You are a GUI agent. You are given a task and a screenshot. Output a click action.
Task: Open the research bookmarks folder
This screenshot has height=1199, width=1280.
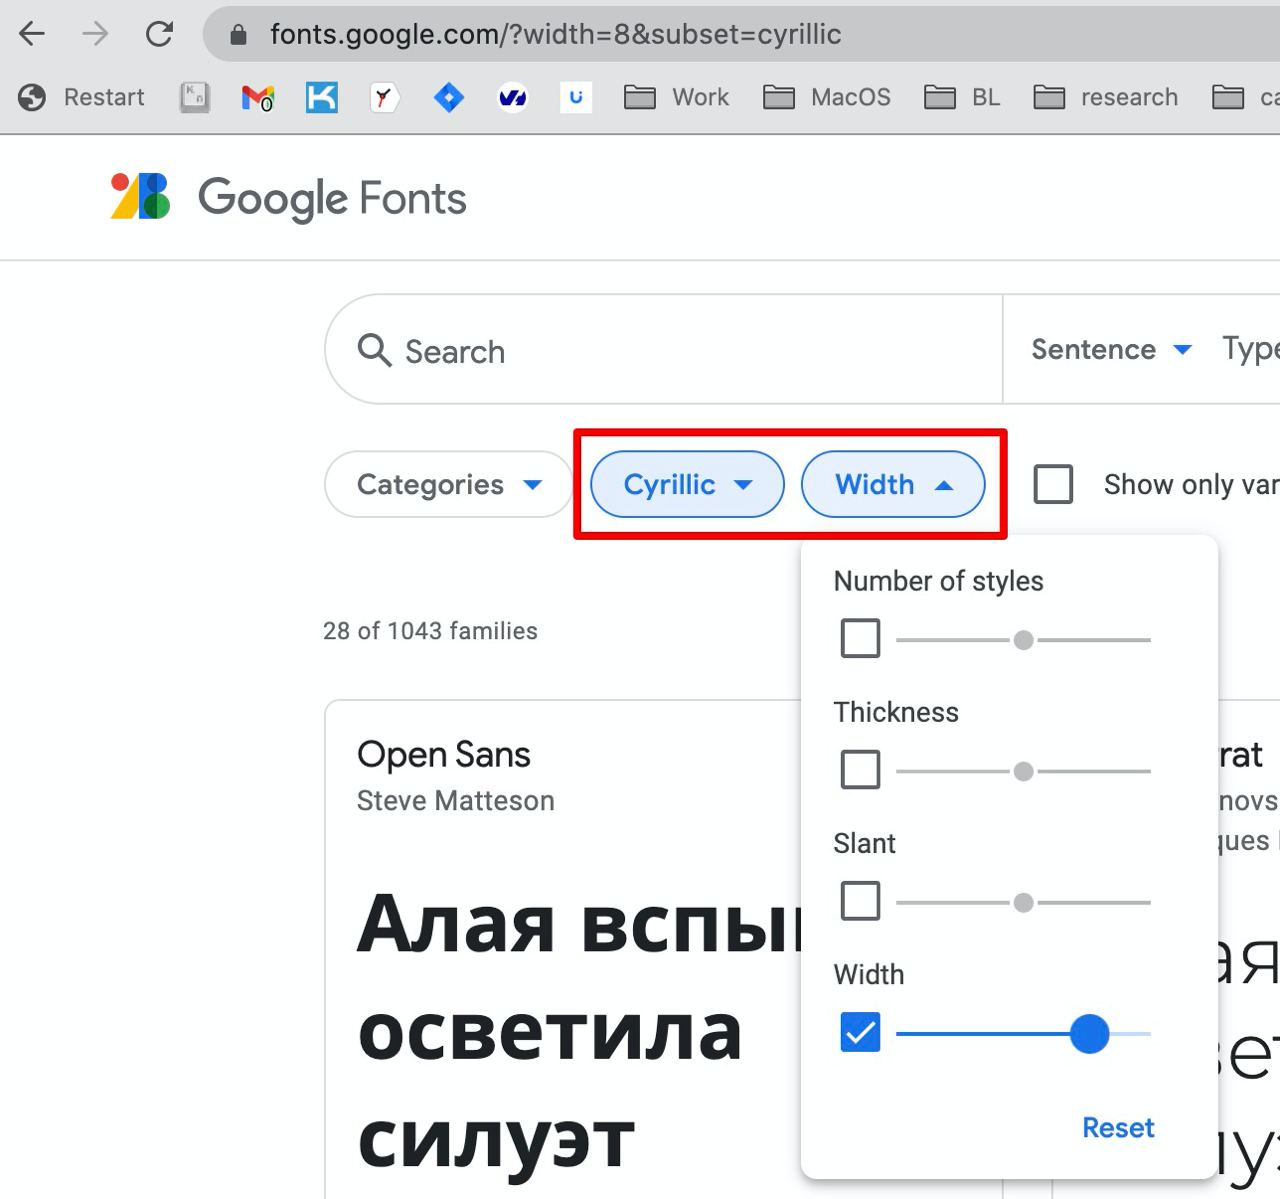(1105, 97)
